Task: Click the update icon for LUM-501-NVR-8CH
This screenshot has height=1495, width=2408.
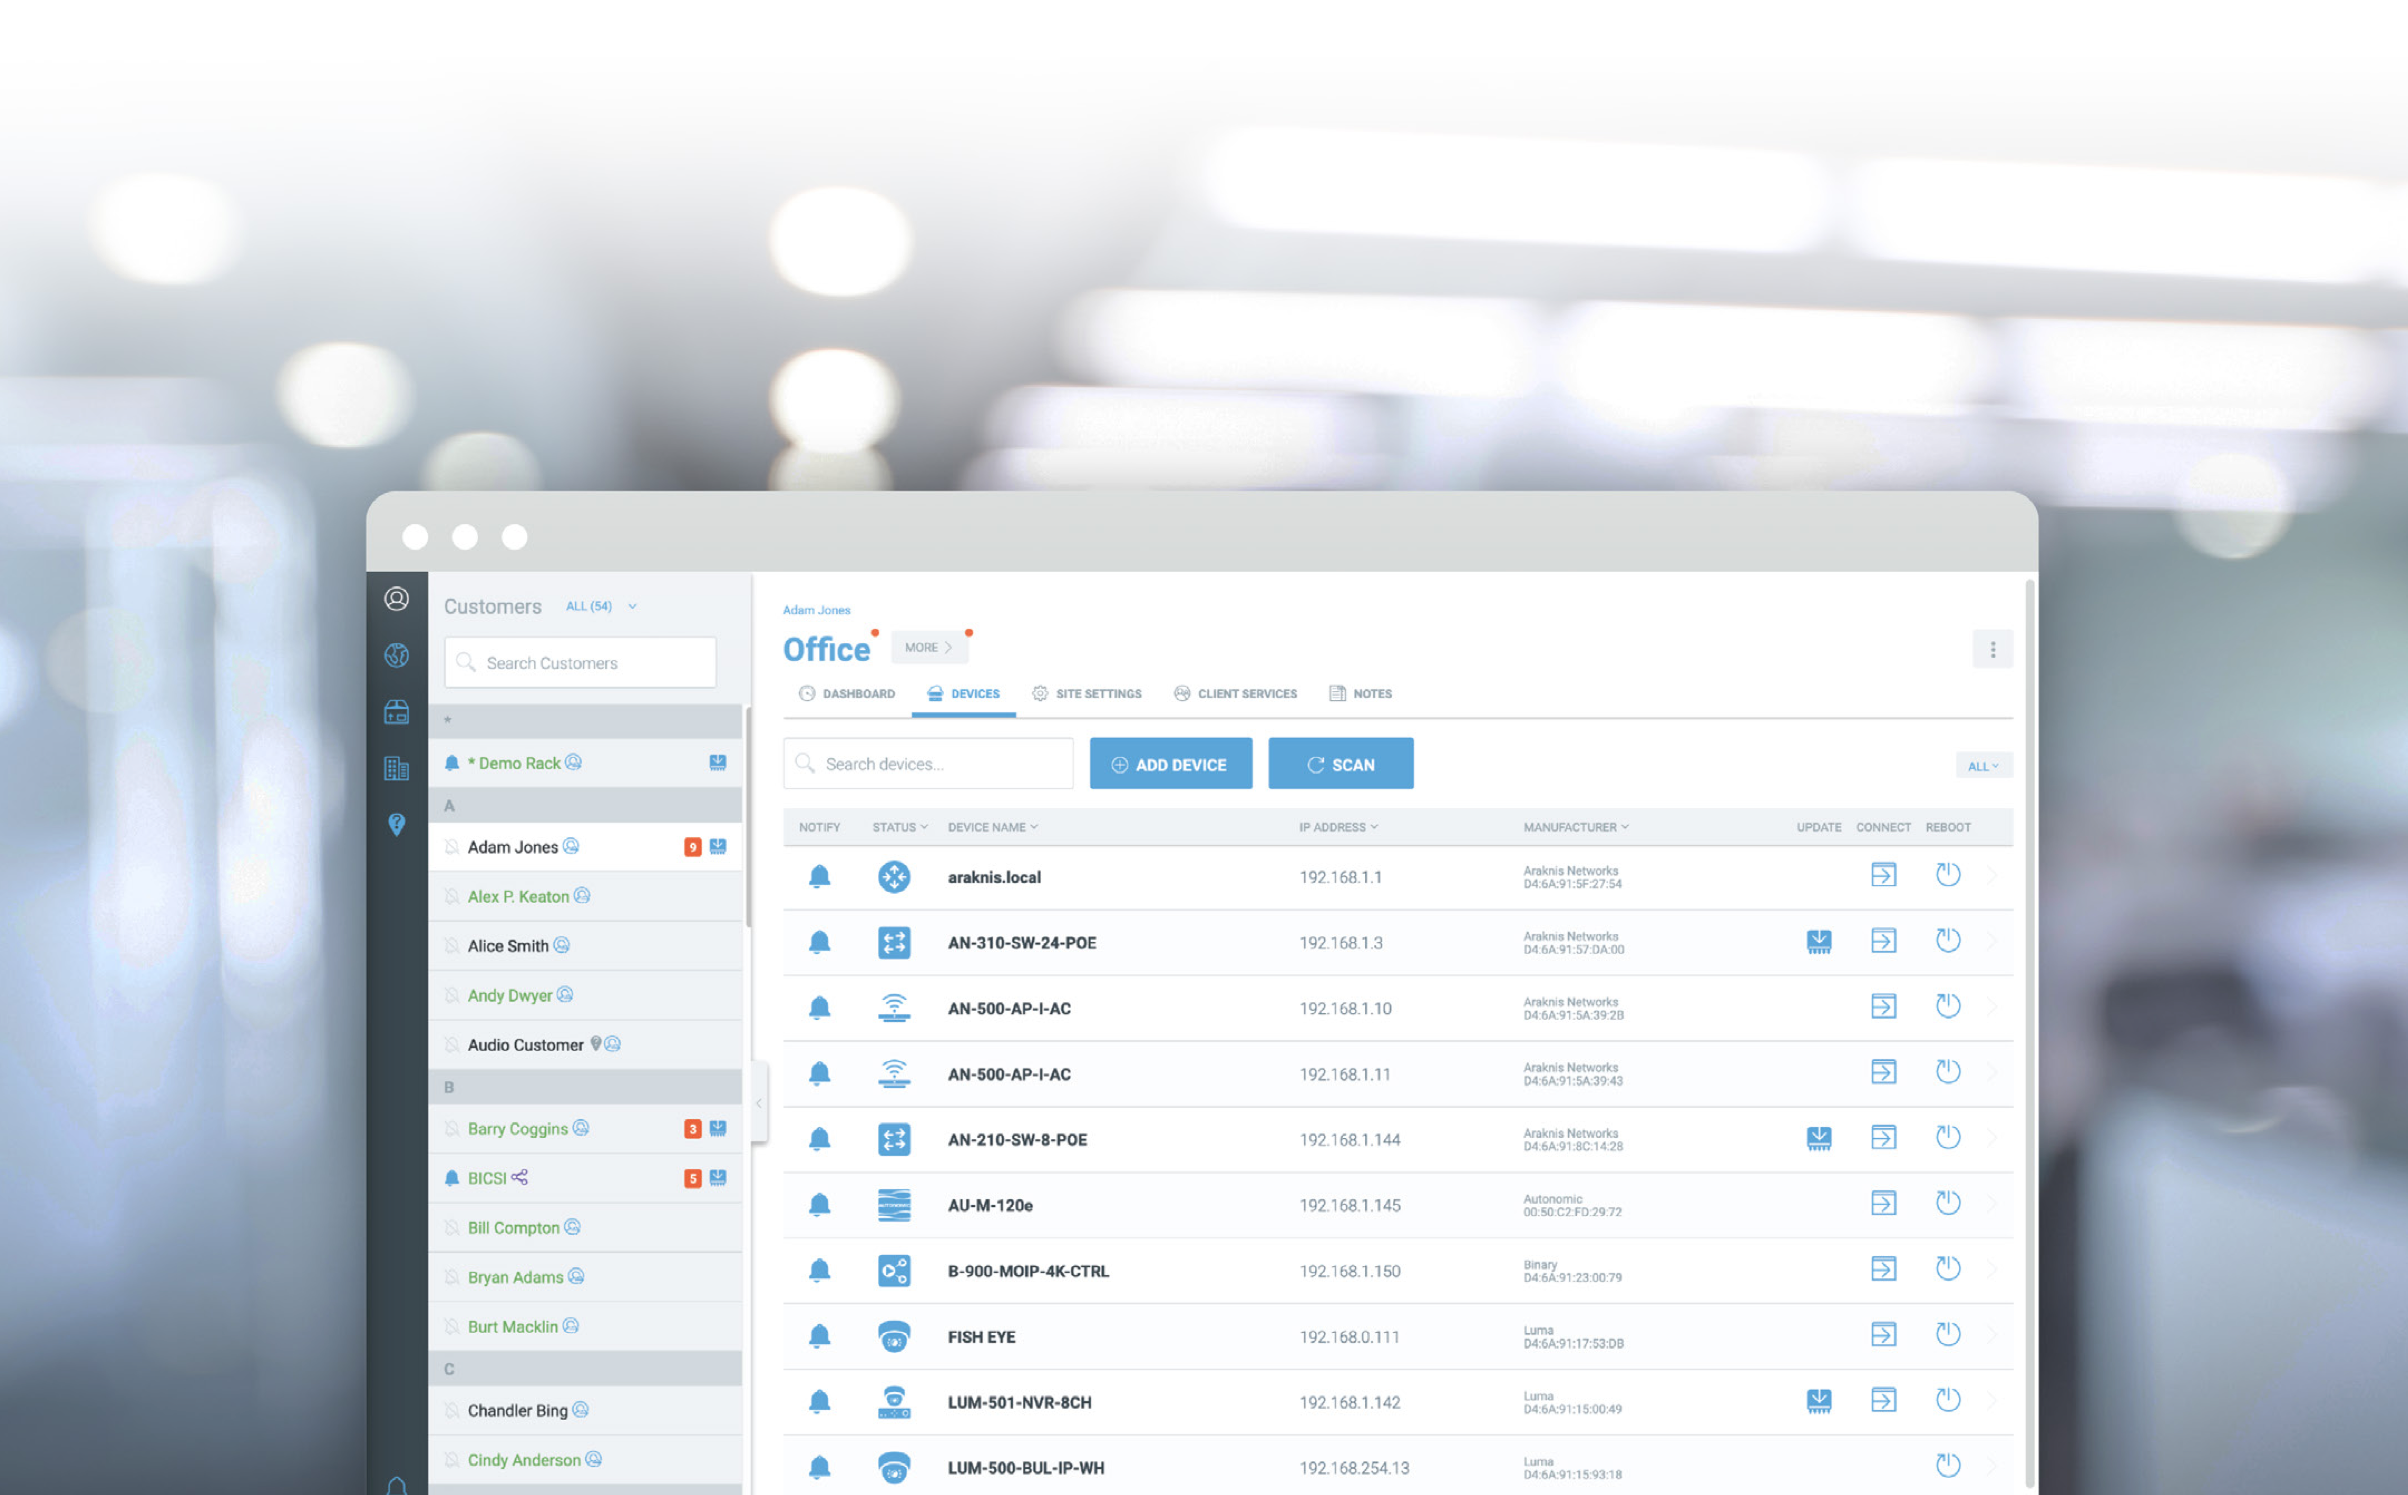Action: click(x=1819, y=1401)
